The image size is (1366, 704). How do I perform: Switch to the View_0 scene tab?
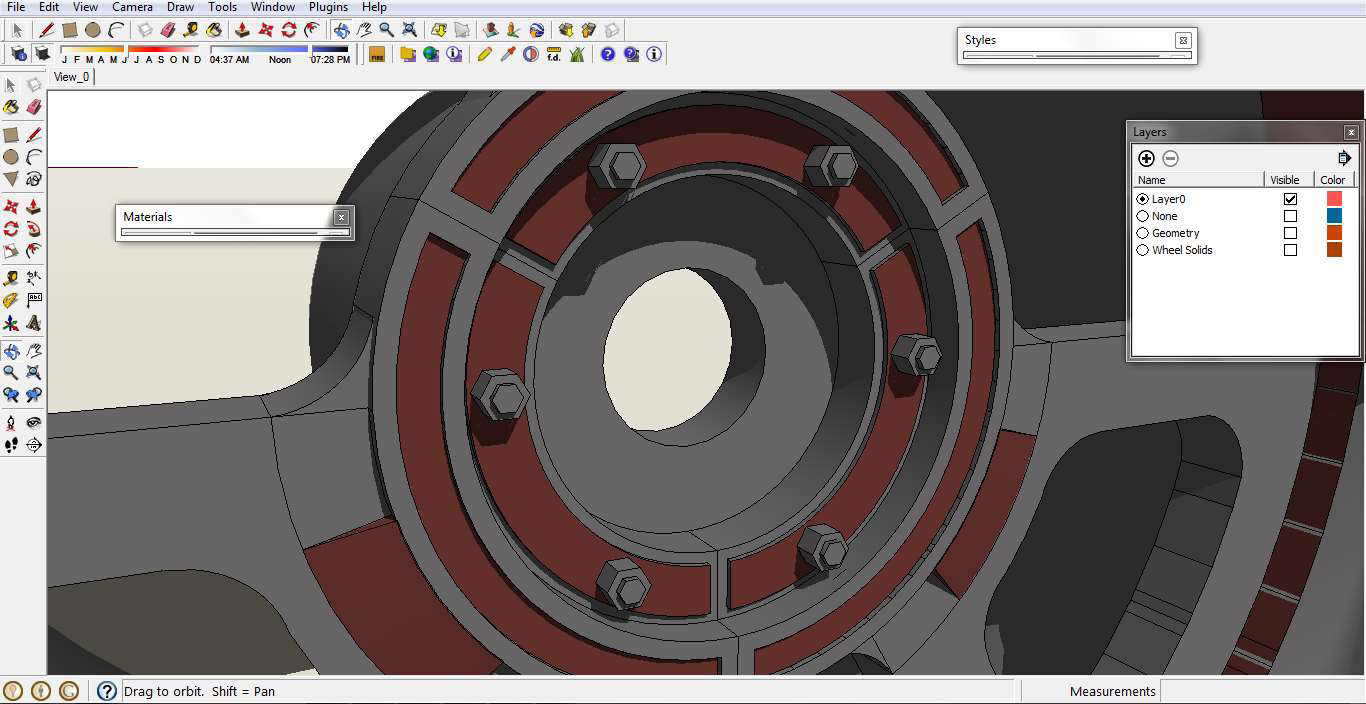(72, 77)
